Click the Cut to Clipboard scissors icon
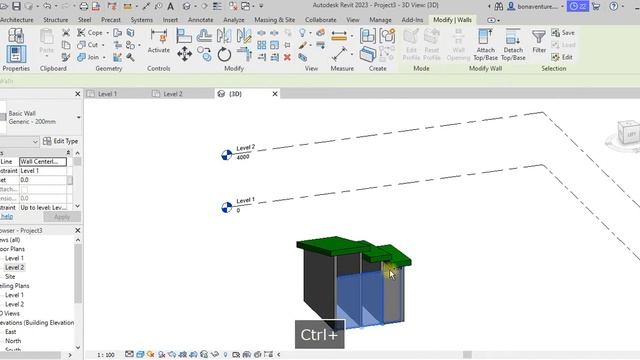 coord(66,32)
